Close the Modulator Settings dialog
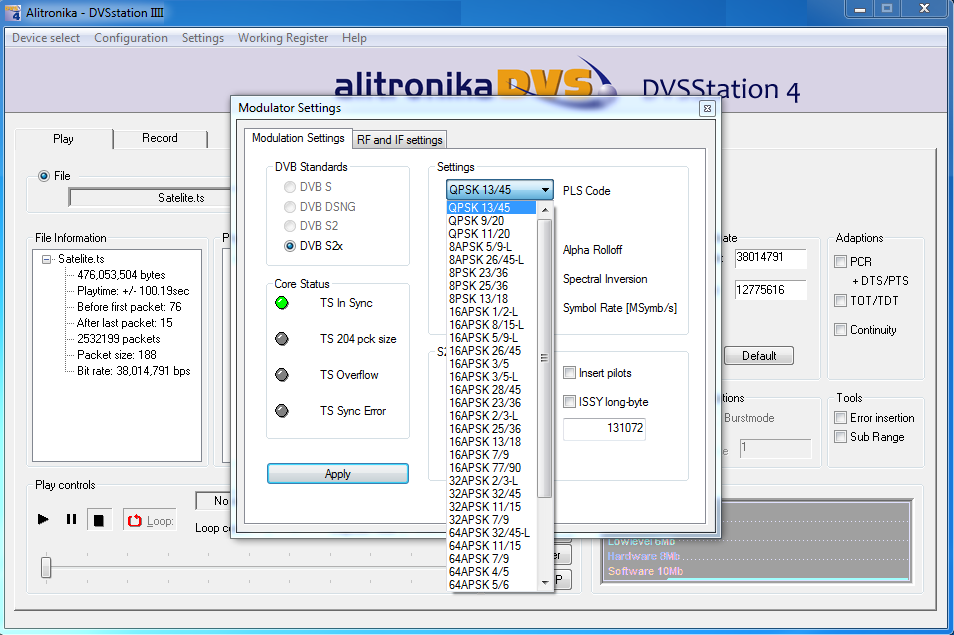Viewport: 954px width, 635px height. [706, 108]
